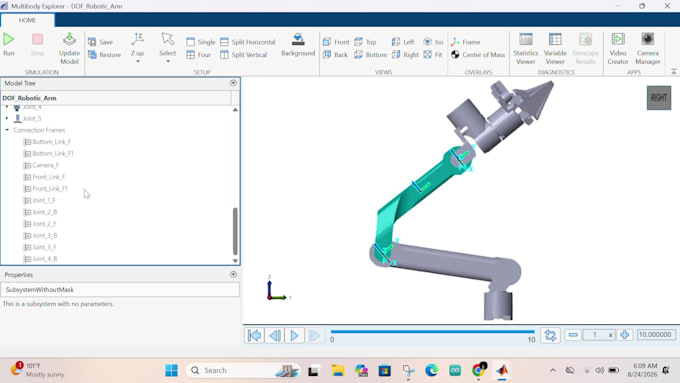Fit model to view

(433, 55)
